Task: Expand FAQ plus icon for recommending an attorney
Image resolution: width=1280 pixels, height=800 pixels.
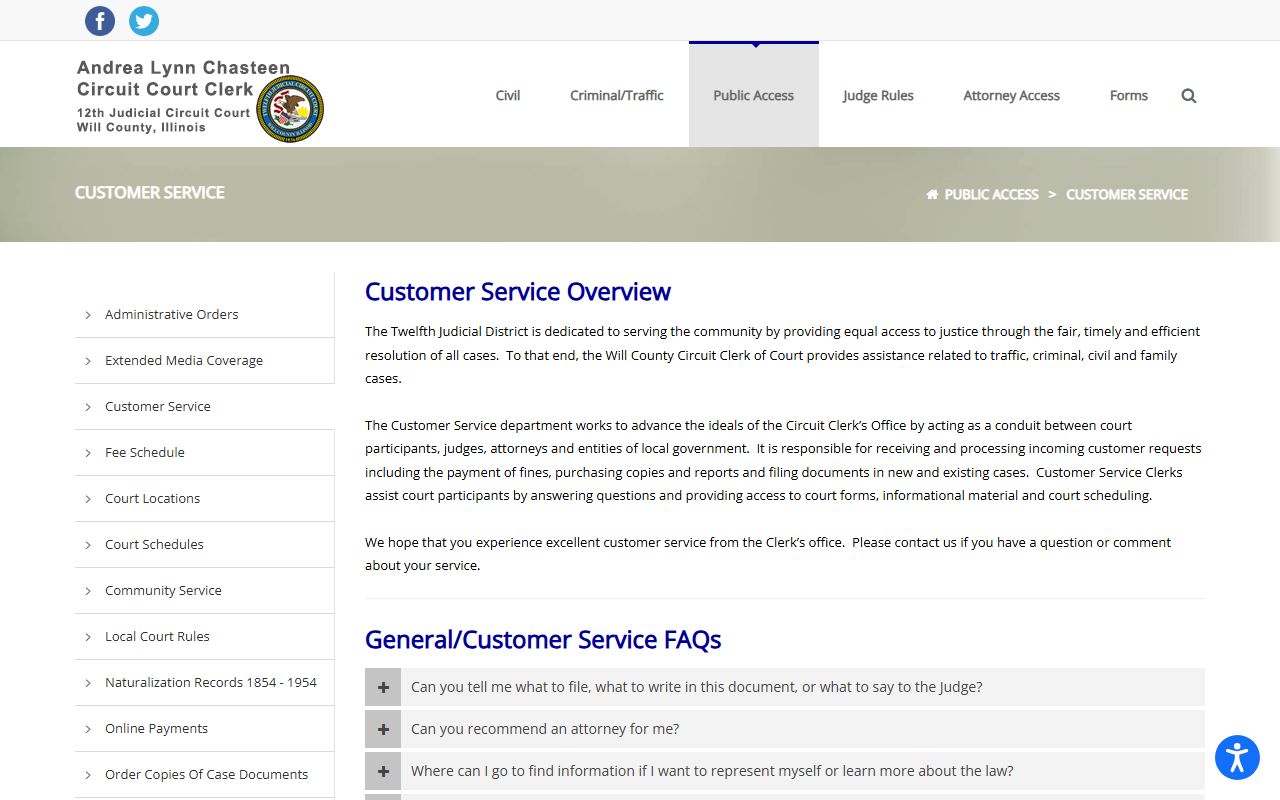Action: point(383,729)
